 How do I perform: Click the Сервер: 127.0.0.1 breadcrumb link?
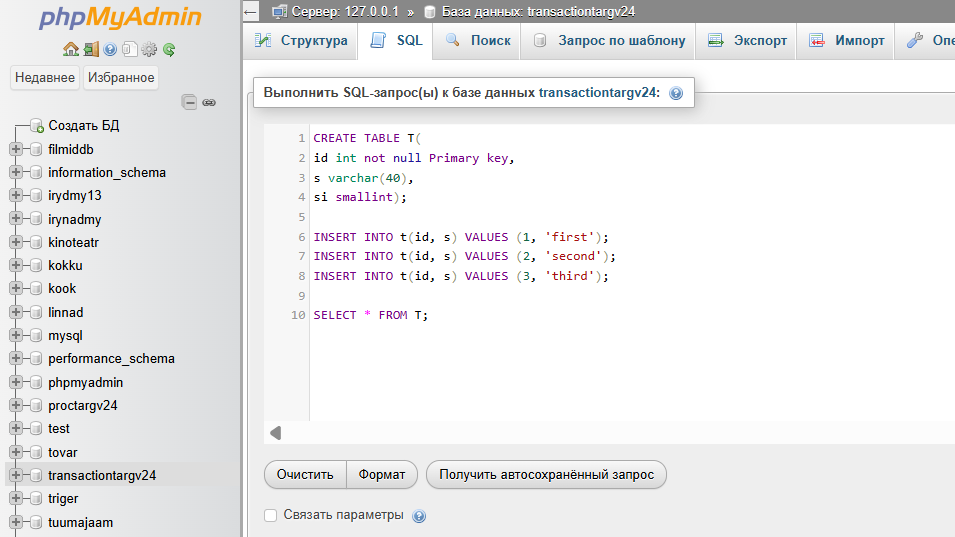point(345,12)
